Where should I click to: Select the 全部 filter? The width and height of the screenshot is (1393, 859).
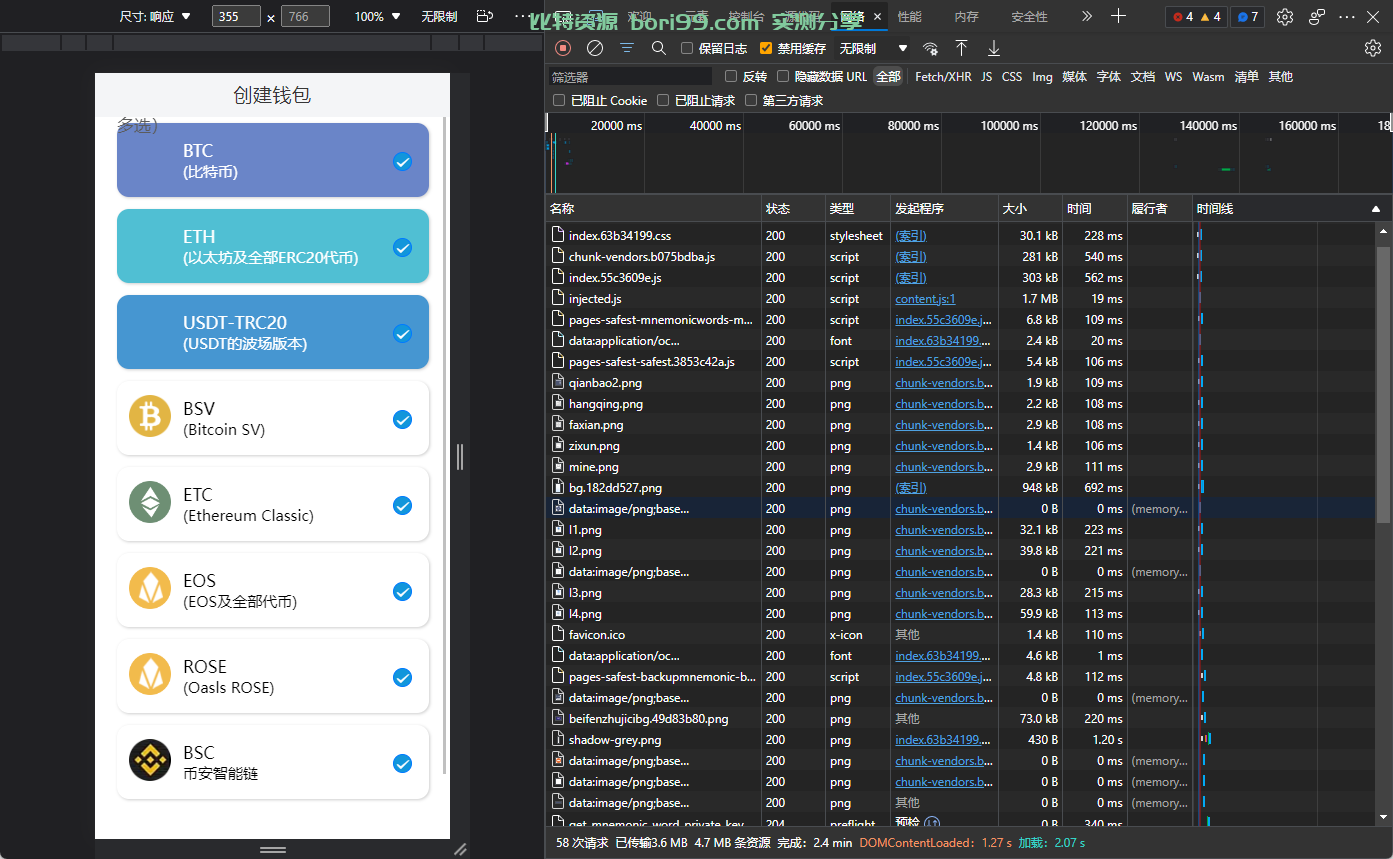tap(888, 76)
